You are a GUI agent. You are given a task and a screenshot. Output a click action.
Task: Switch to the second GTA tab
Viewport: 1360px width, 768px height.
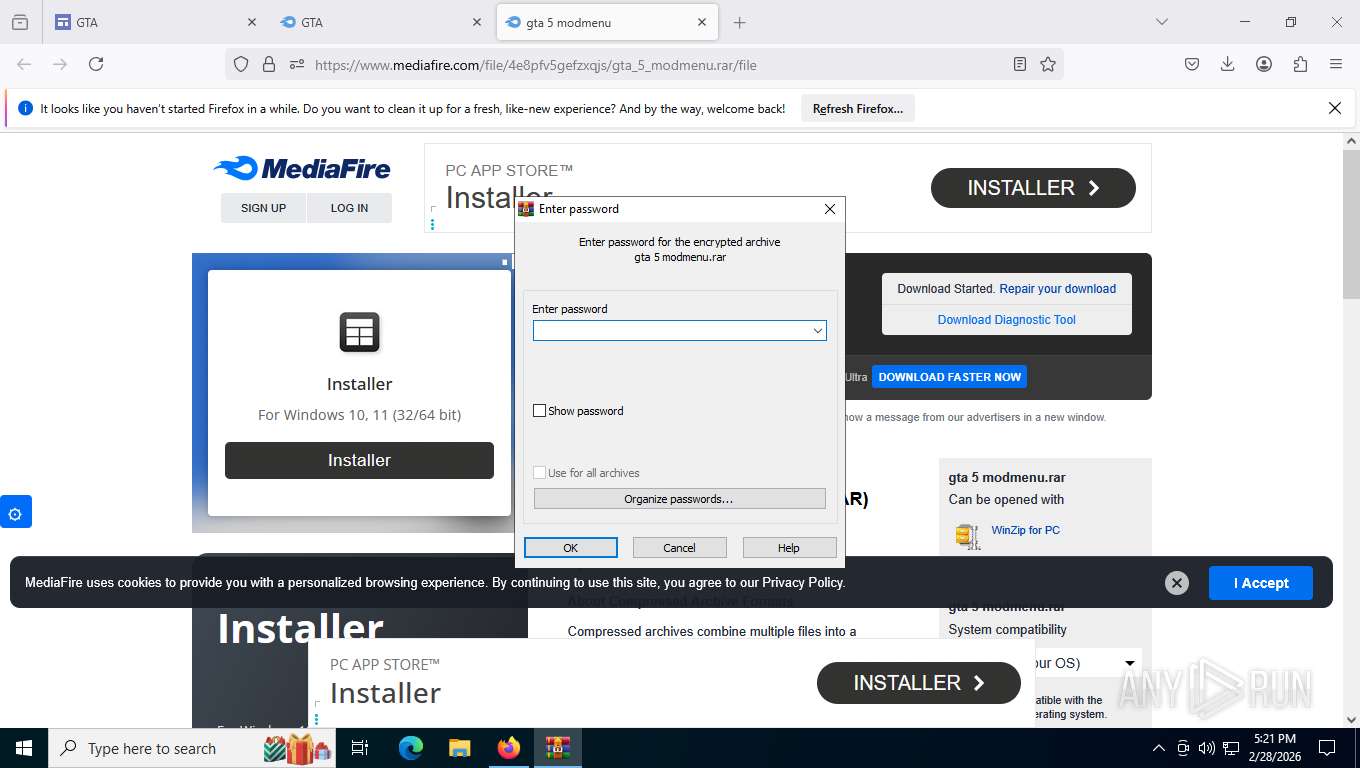point(381,22)
